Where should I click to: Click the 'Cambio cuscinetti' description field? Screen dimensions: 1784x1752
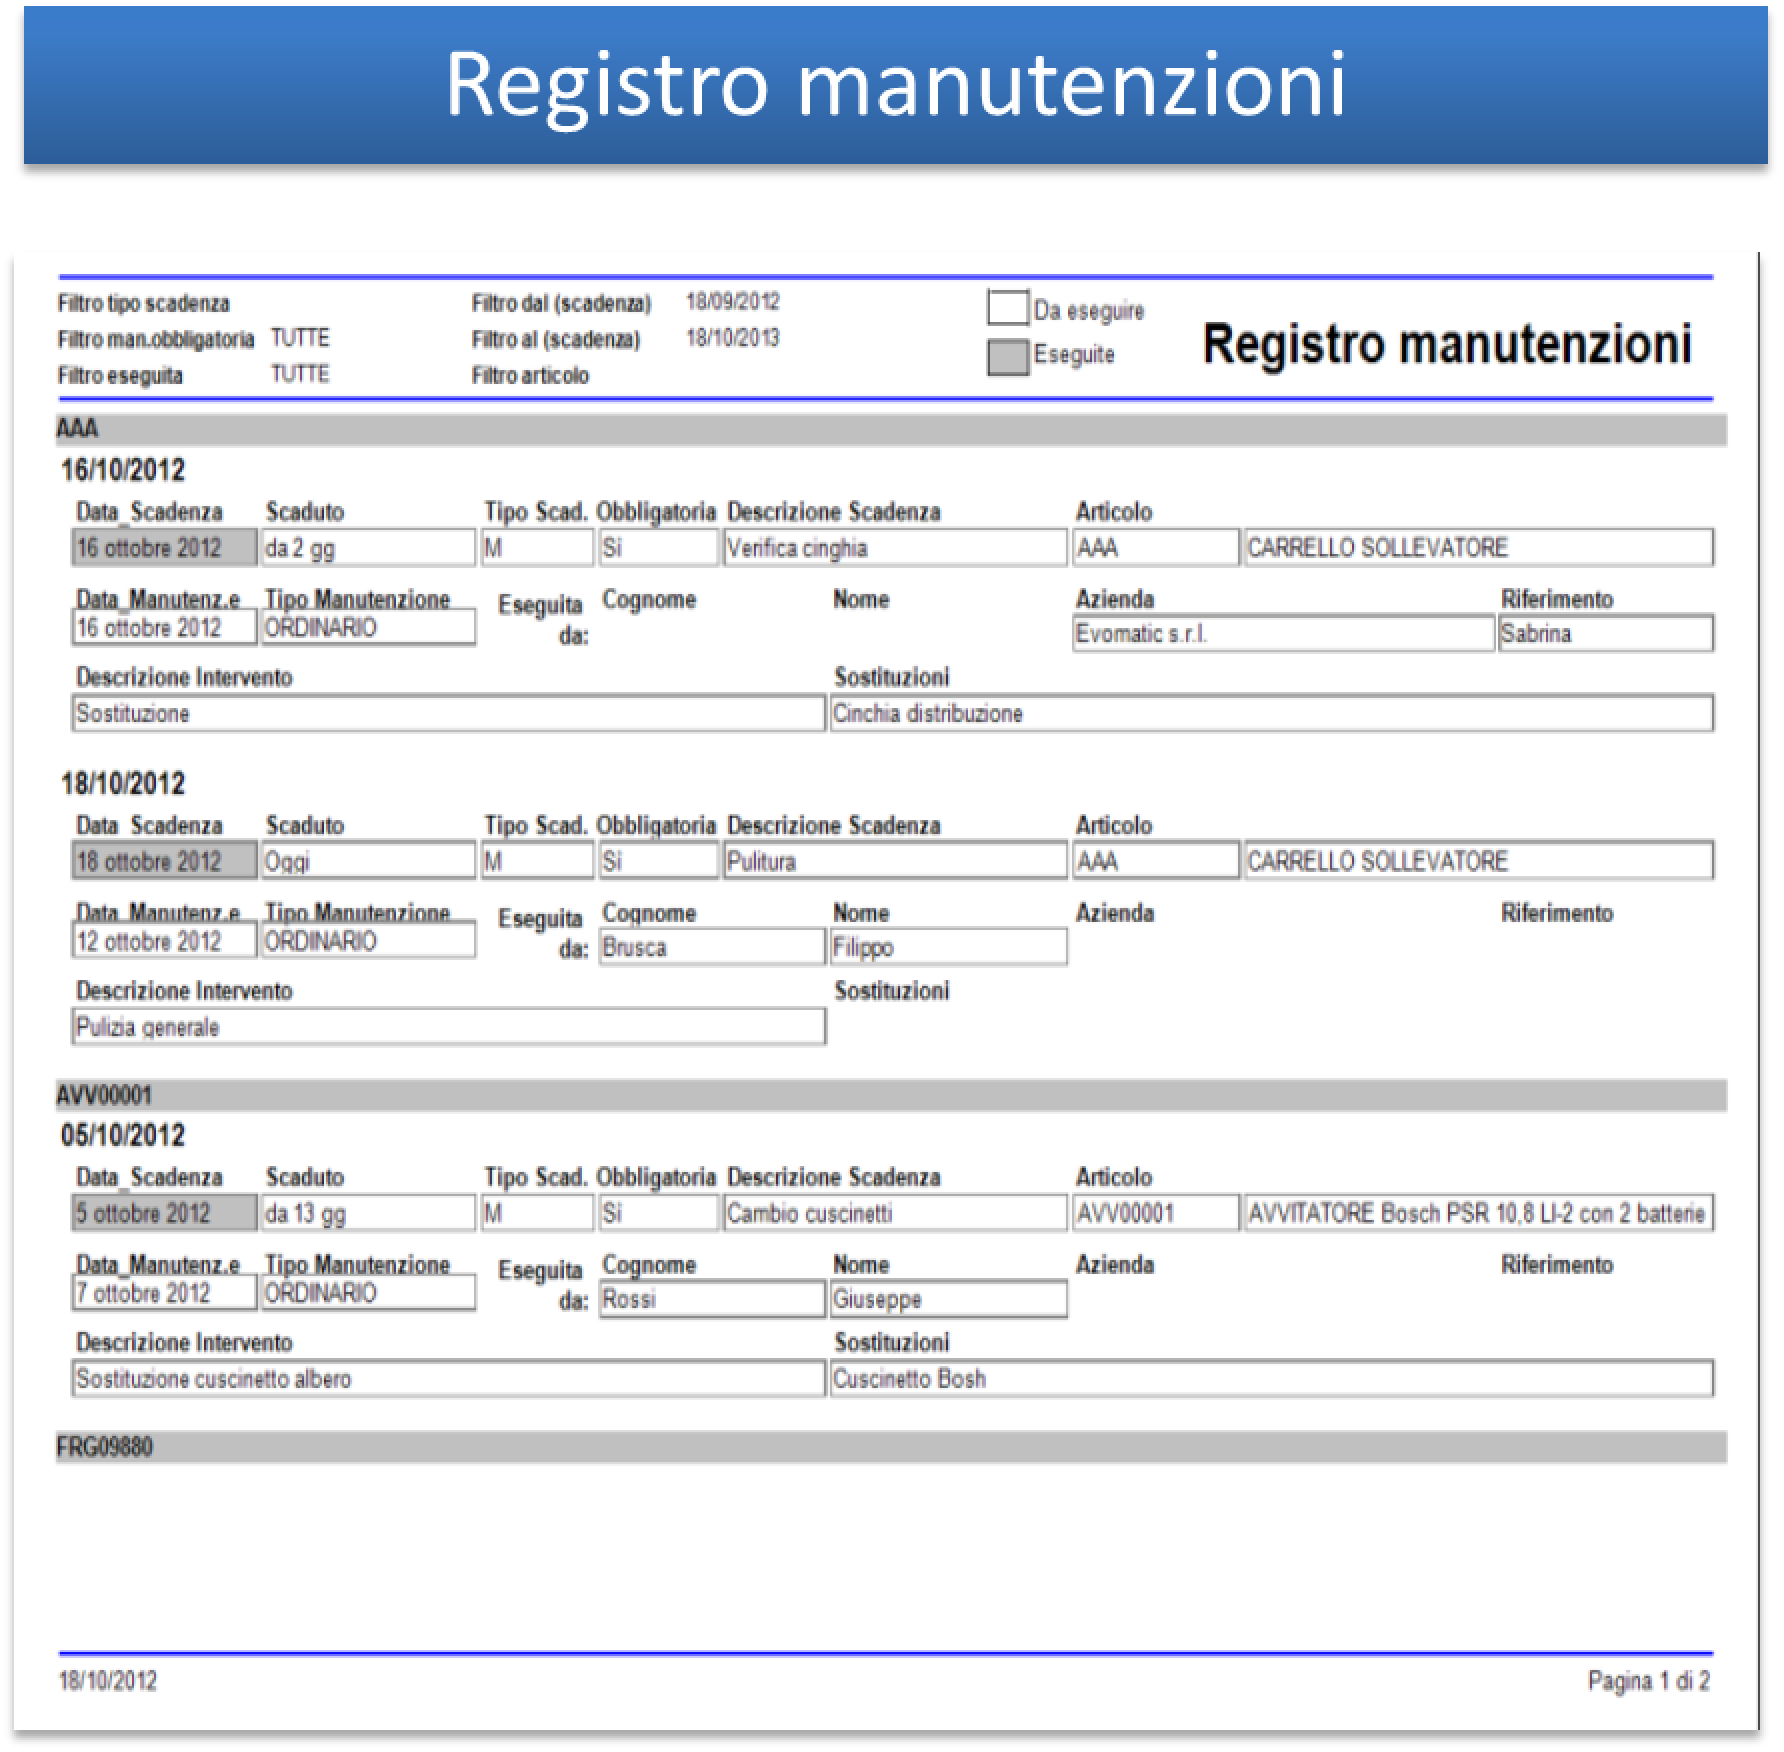coord(894,1214)
